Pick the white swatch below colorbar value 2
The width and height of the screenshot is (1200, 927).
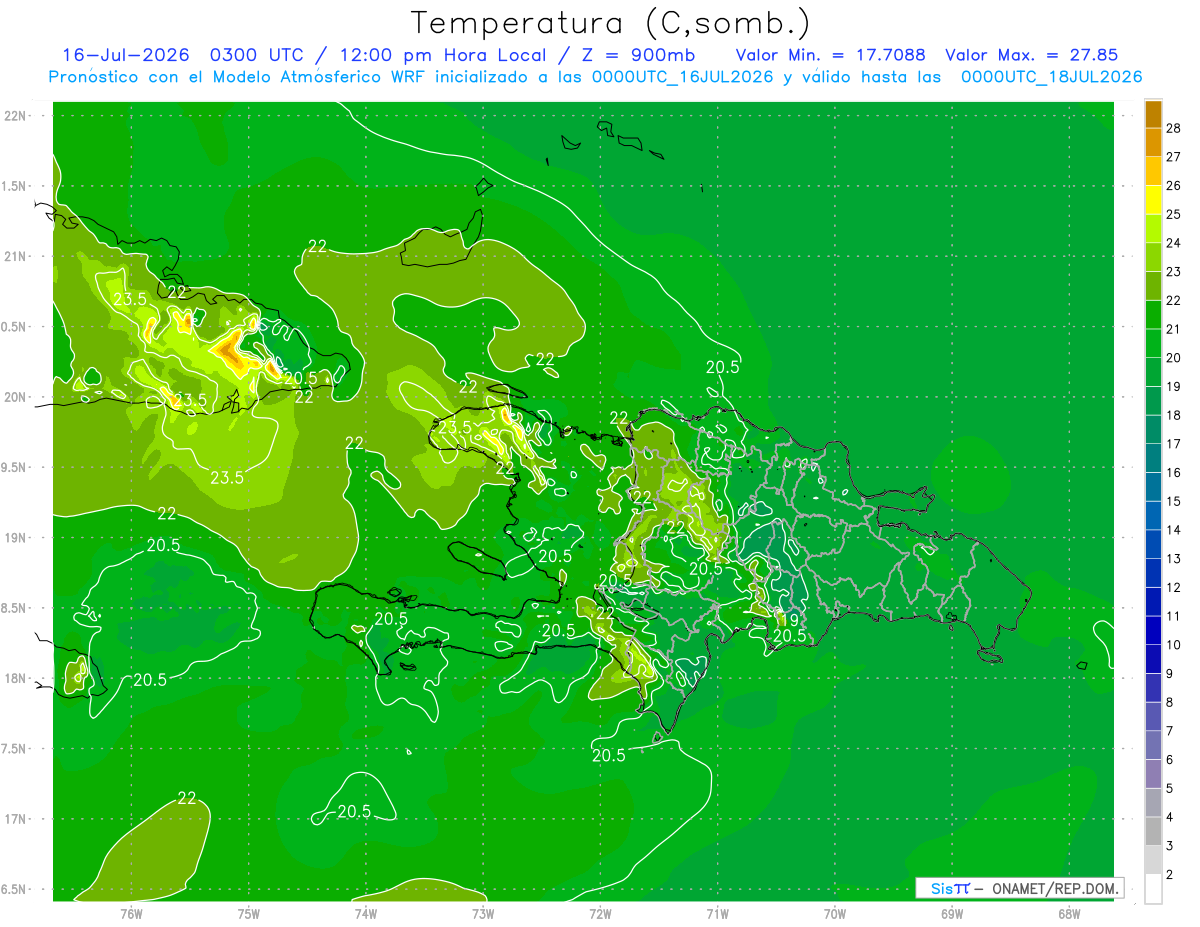click(x=1153, y=889)
